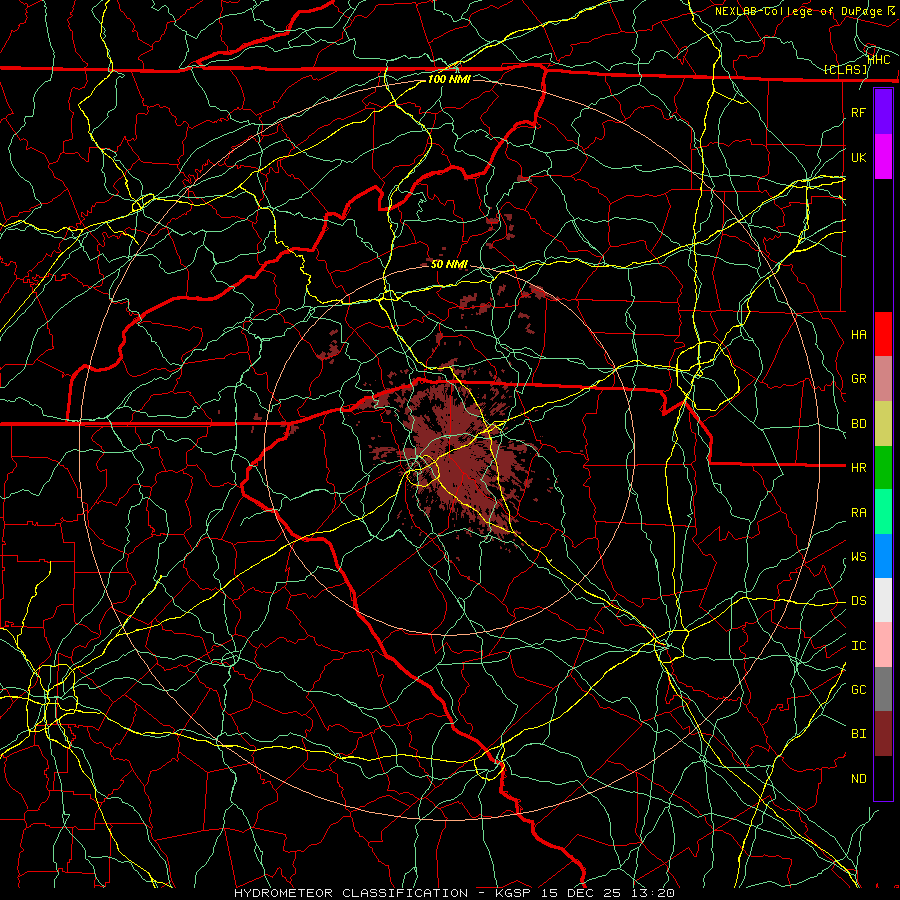Click the GR pink-tan legend swatch

(883, 379)
